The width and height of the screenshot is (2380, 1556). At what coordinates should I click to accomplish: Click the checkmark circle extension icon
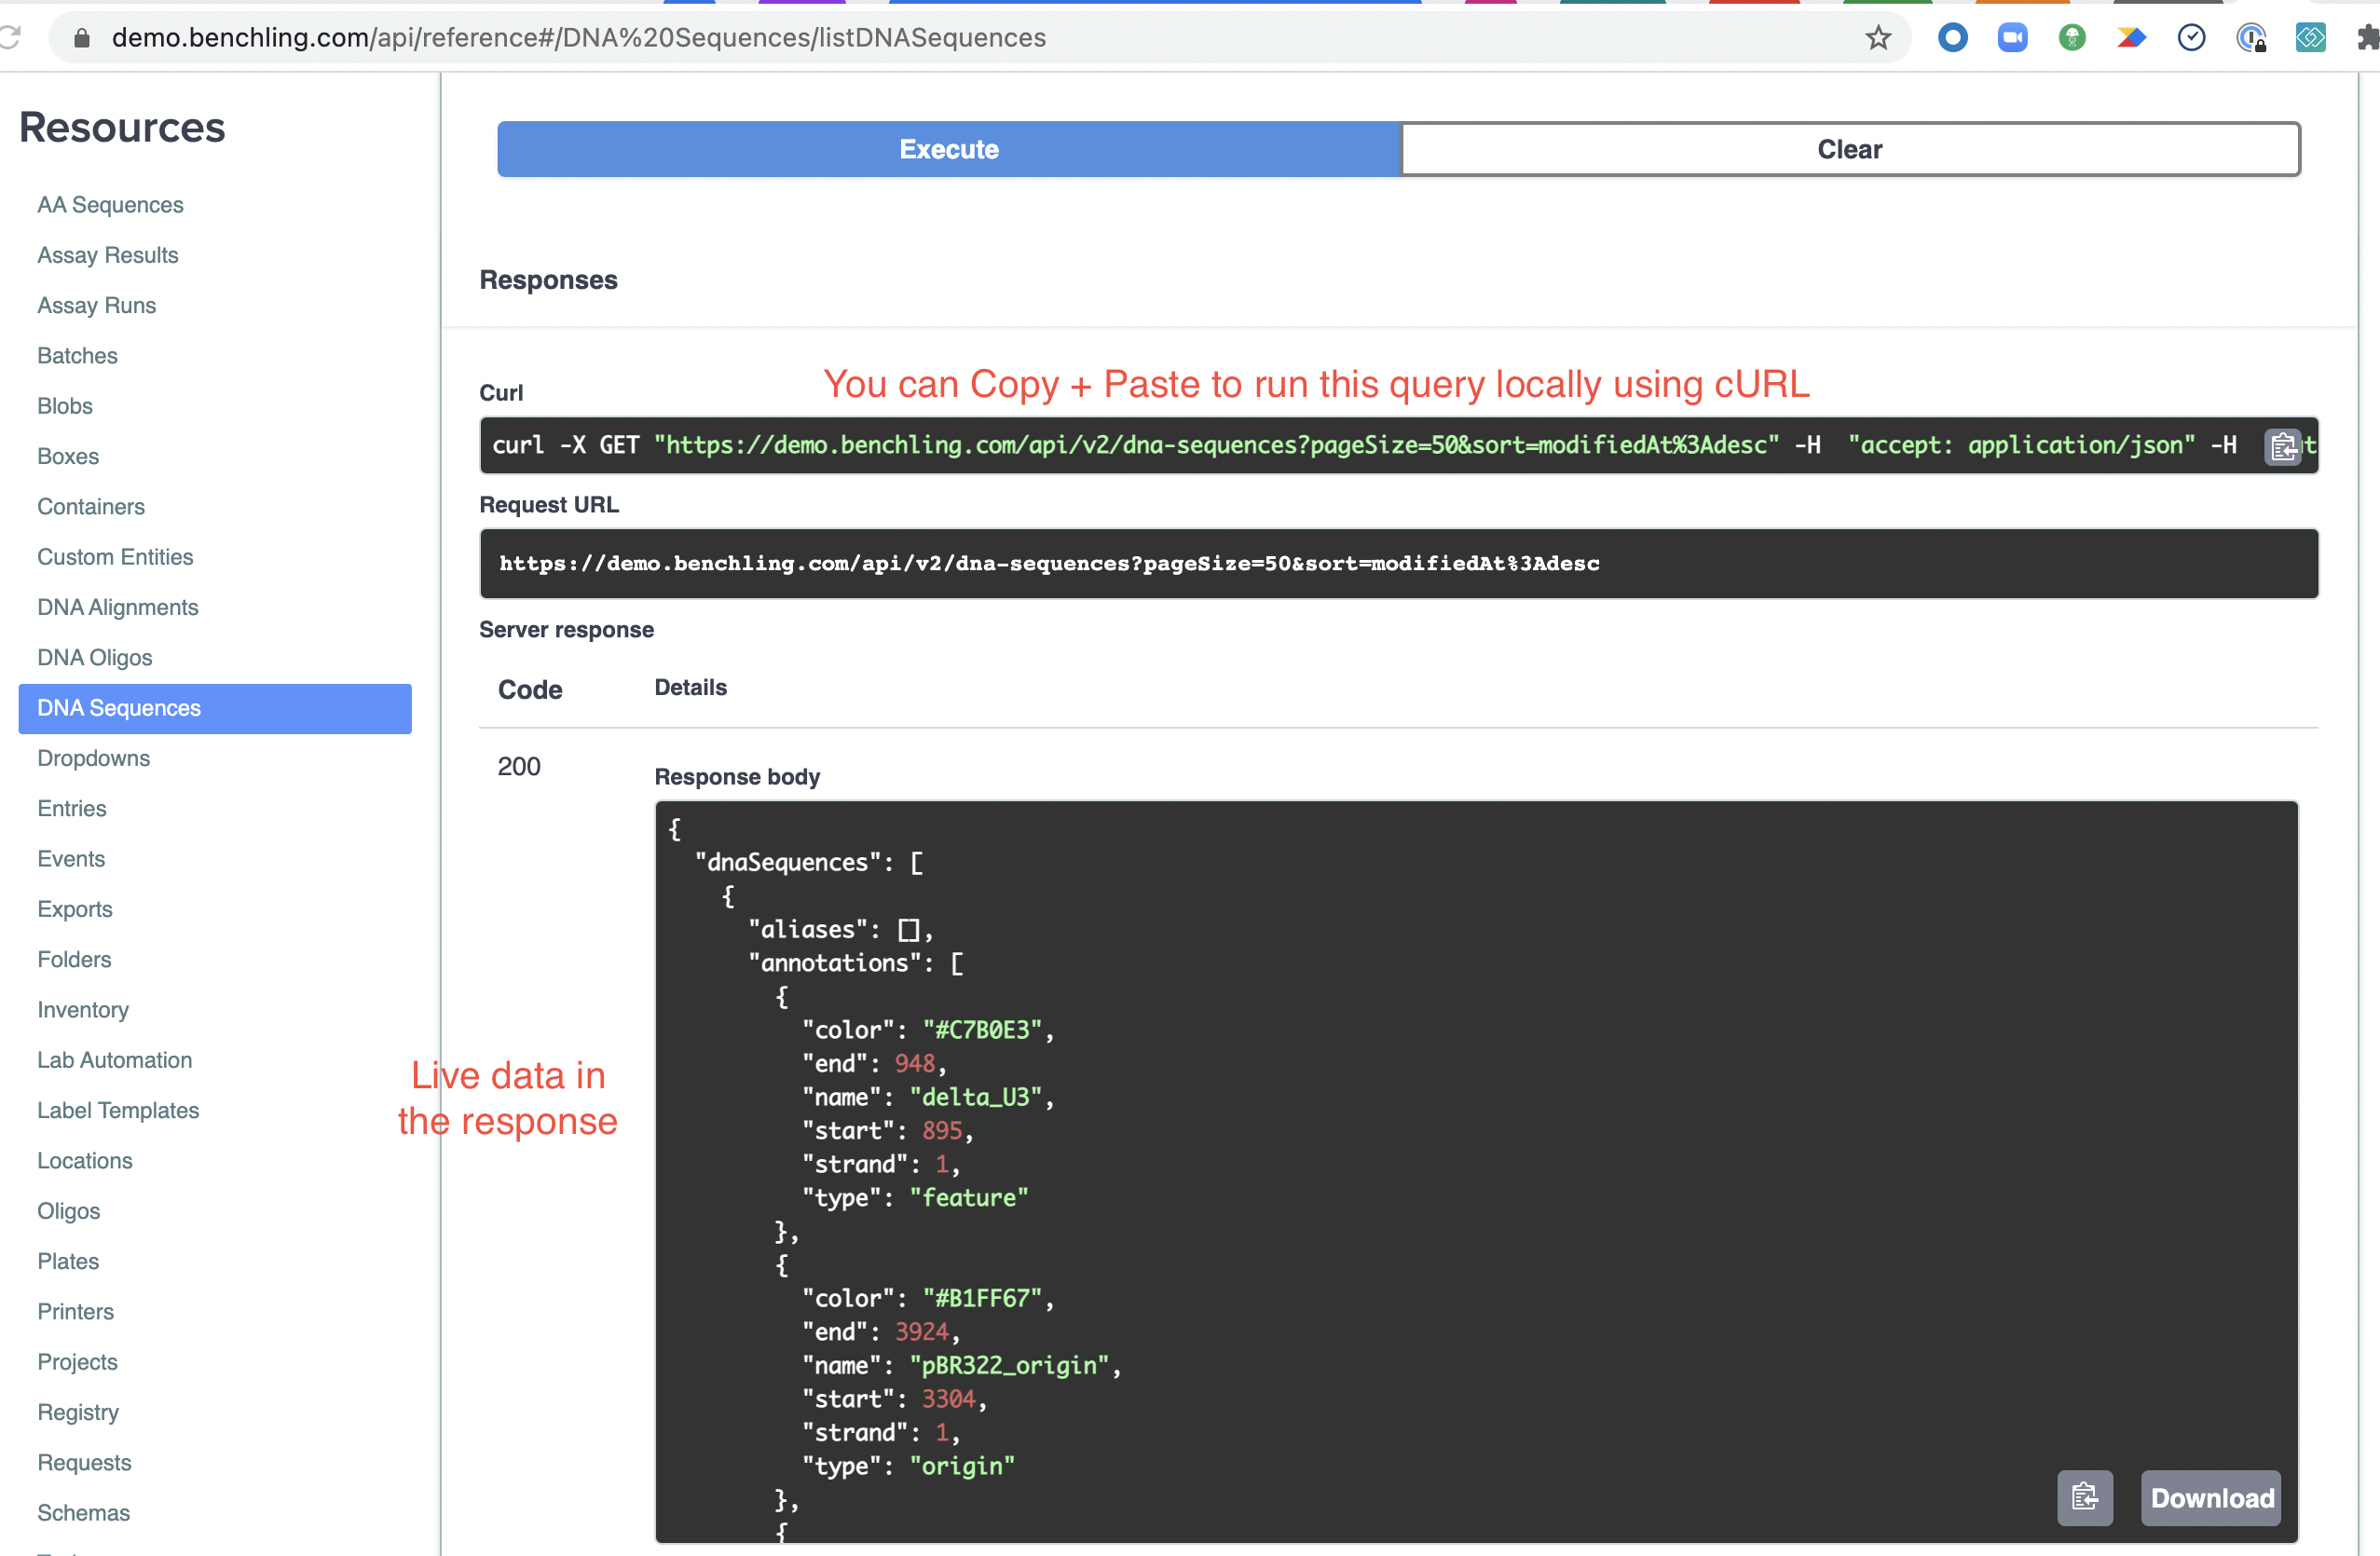click(2191, 38)
